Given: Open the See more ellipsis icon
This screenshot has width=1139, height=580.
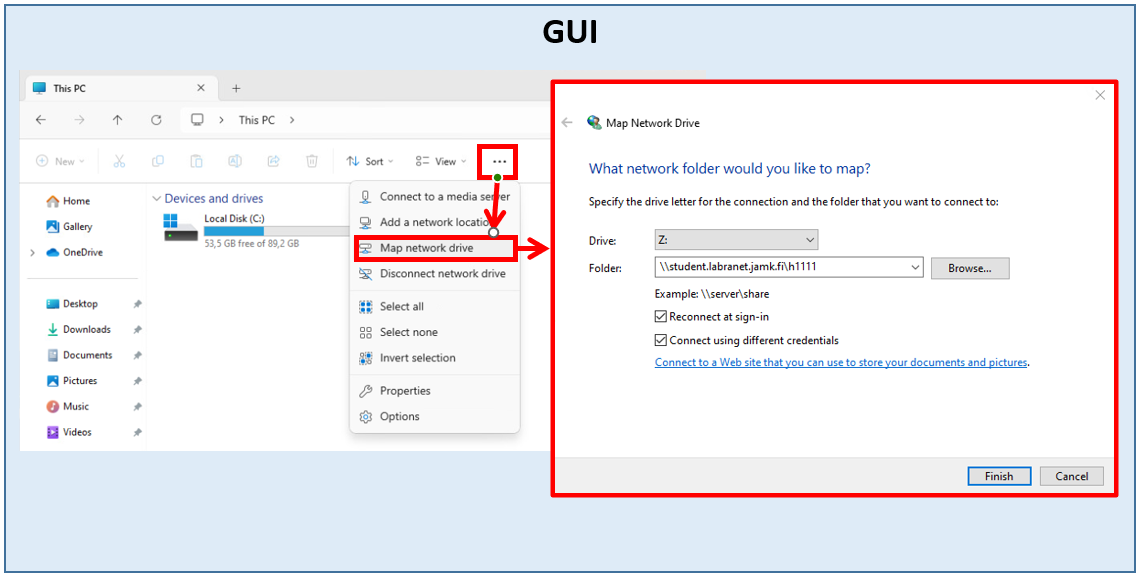Looking at the screenshot, I should click(498, 161).
